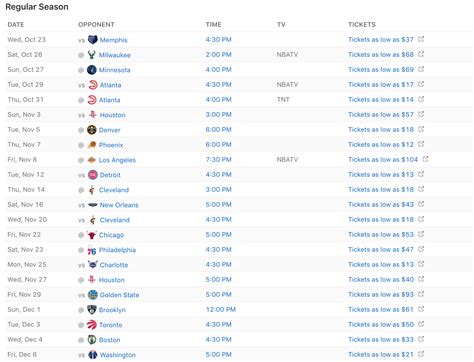474x362 pixels.
Task: Open Washington team page link
Action: pos(118,355)
